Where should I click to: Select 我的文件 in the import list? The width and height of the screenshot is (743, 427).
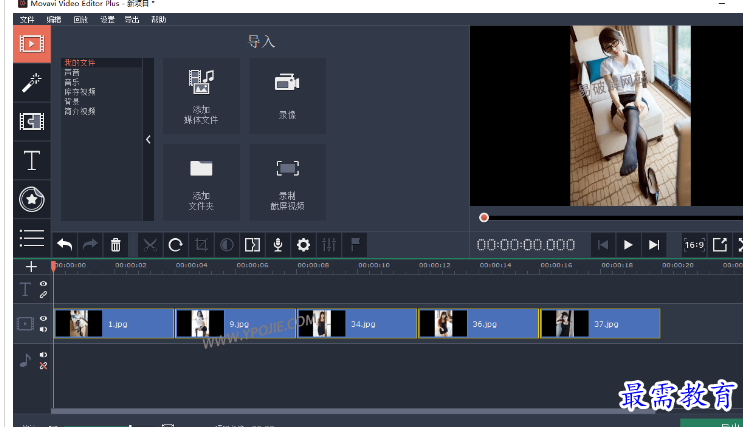[101, 63]
